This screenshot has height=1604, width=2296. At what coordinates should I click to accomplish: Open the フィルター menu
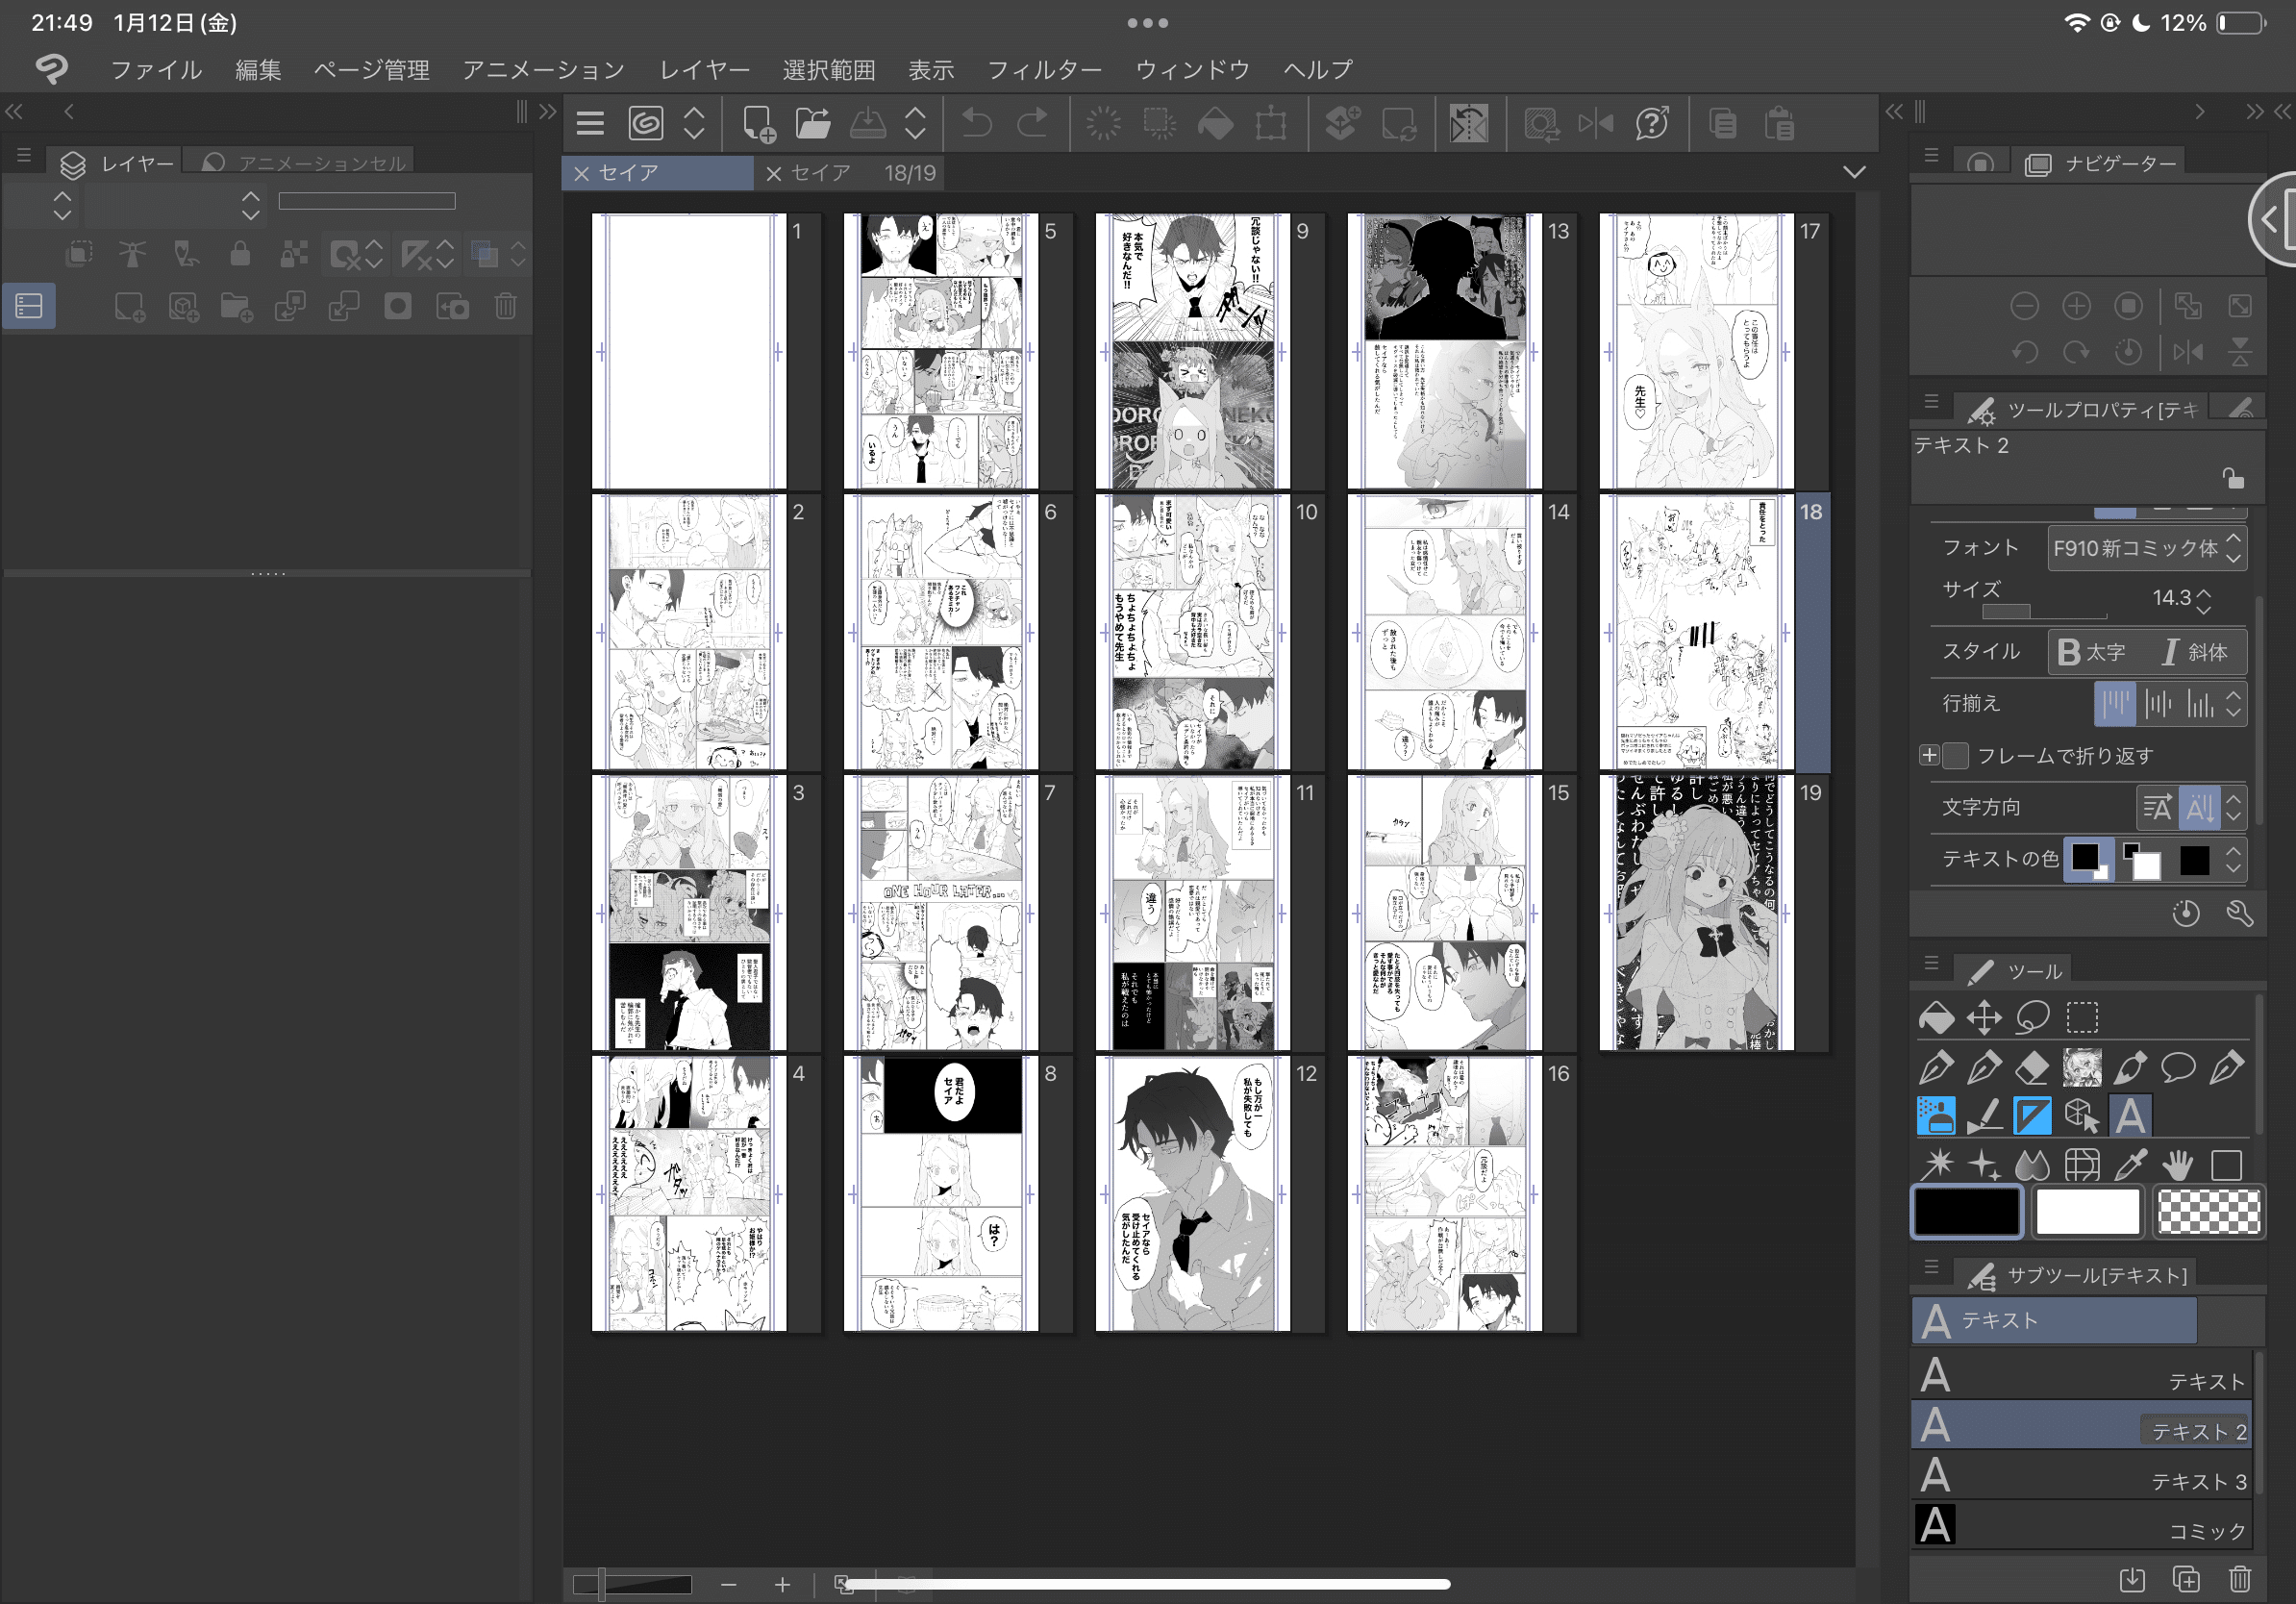tap(1044, 70)
